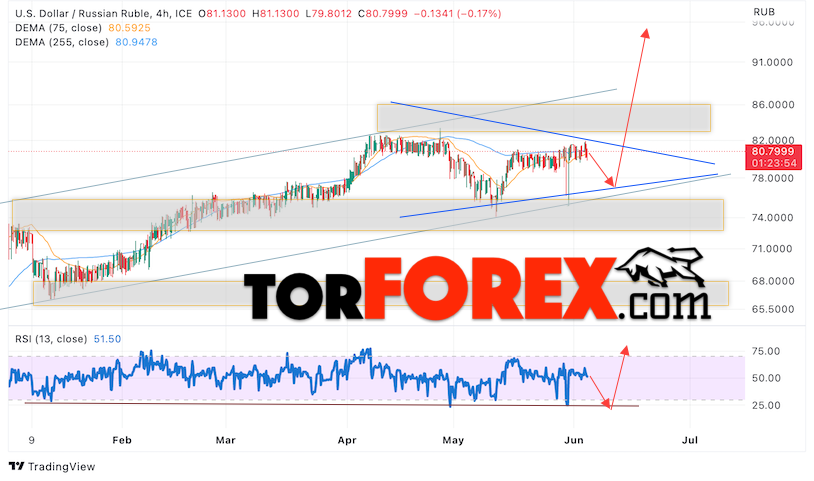814x481 pixels.
Task: Click the Jul date on time axis
Action: (x=690, y=440)
